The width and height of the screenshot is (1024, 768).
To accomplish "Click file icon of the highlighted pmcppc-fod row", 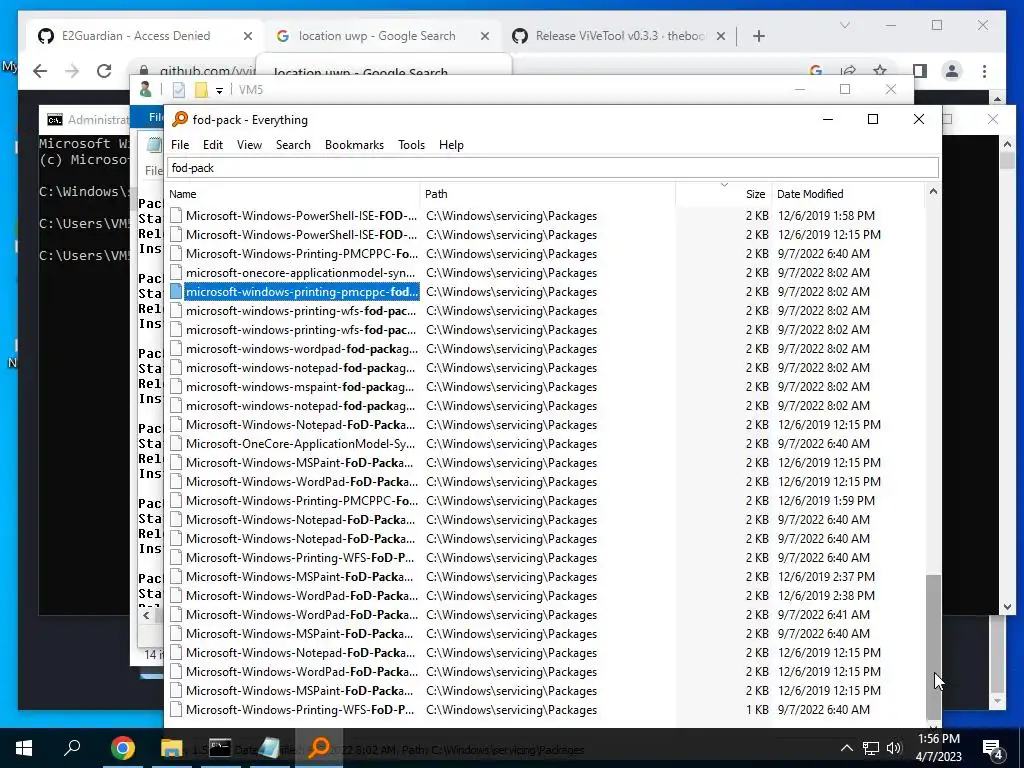I will [176, 292].
